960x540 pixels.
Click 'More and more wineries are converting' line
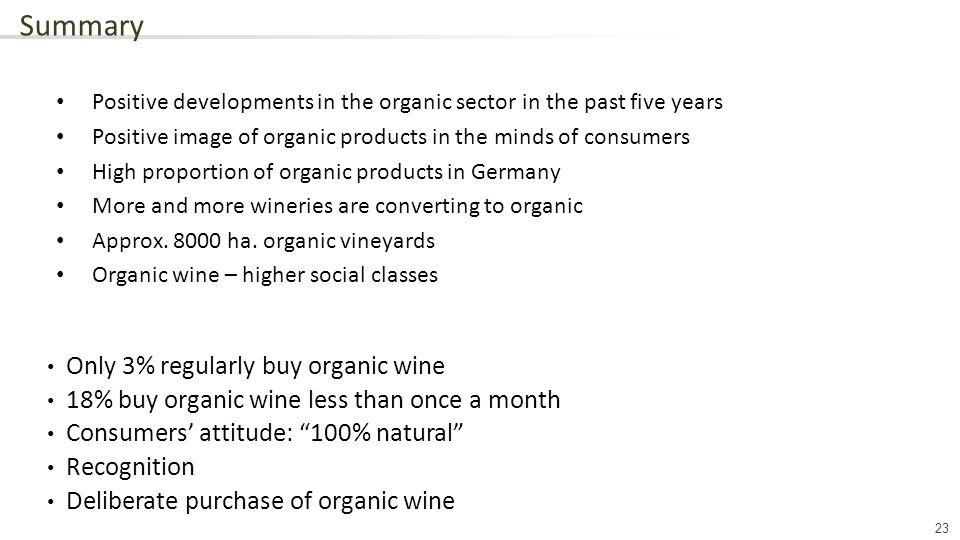[337, 206]
